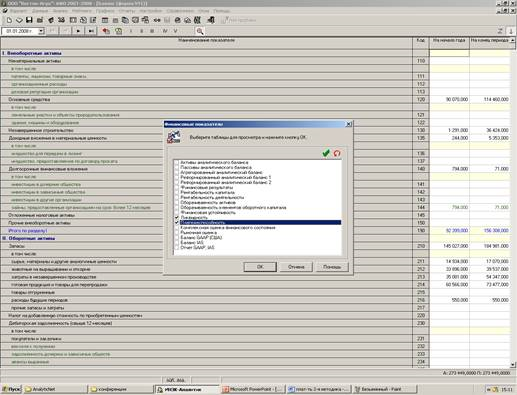Check 'Рыночная оценка' checkbox
Image resolution: width=517 pixels, height=395 pixels.
coord(177,233)
